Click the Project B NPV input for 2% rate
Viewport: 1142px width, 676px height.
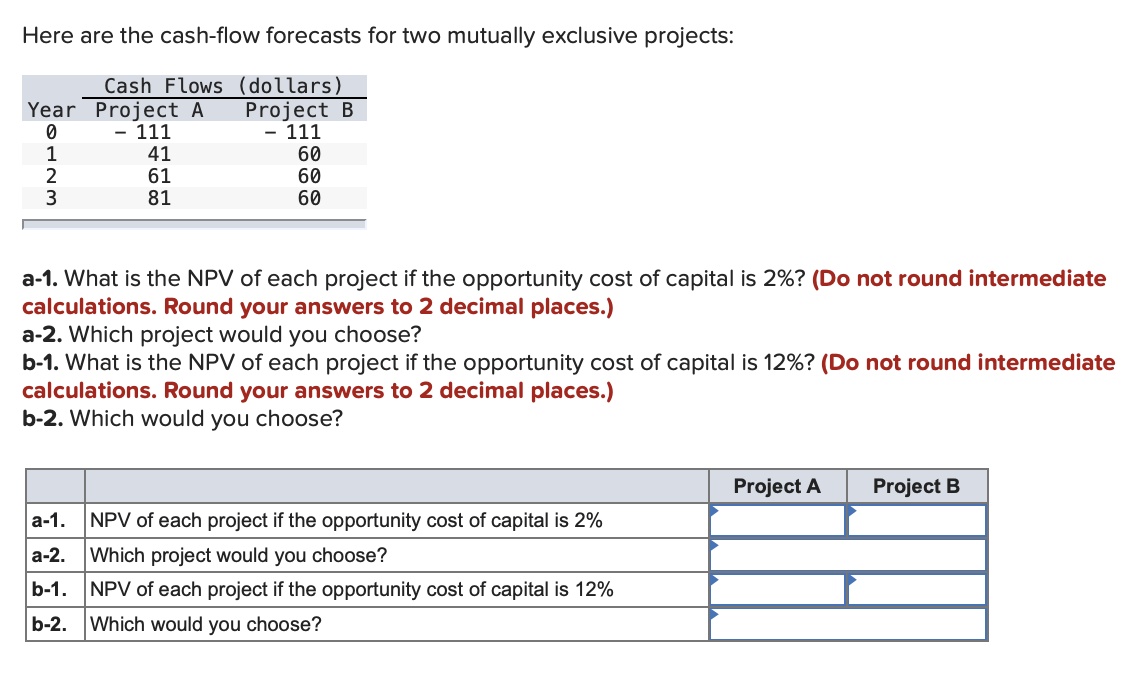tap(917, 520)
